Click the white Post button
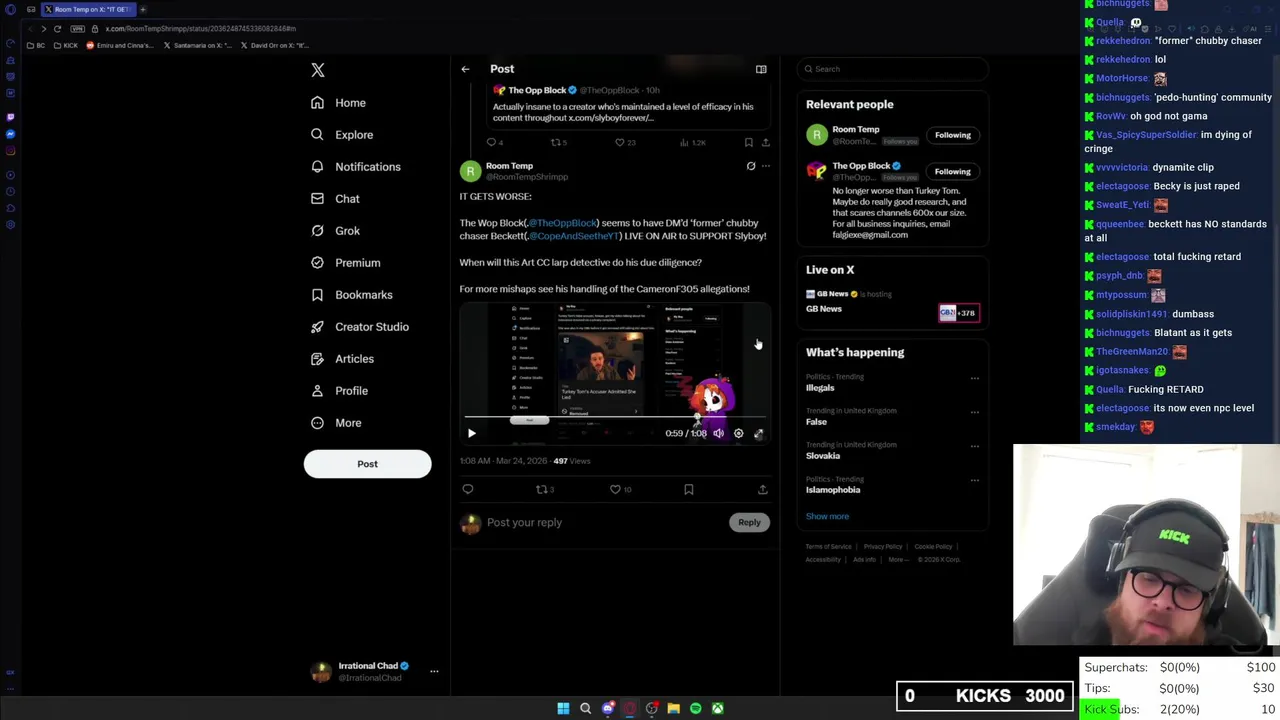 [x=367, y=464]
